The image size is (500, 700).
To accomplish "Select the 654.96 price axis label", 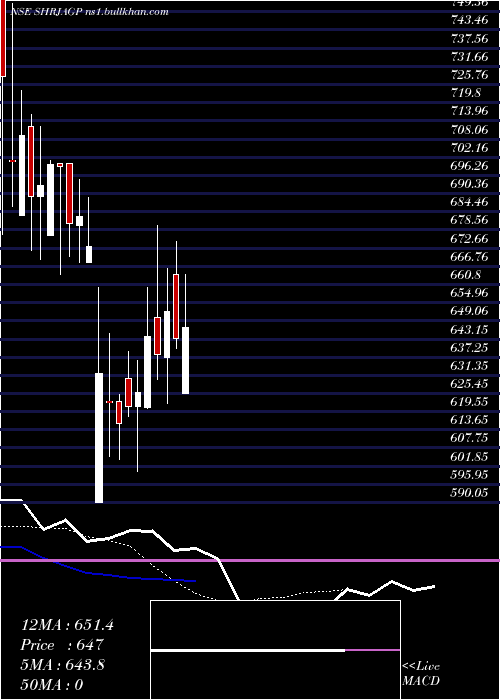I will 469,293.
